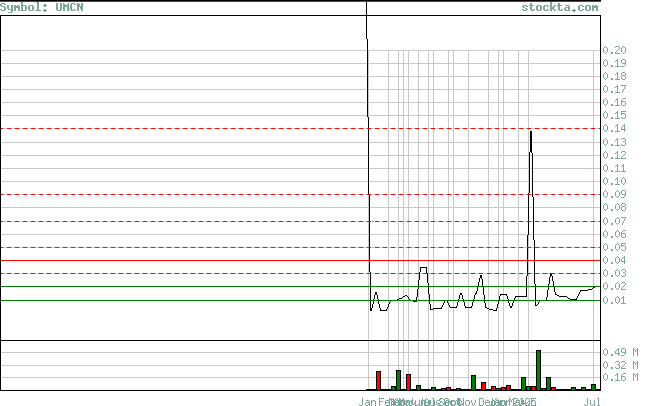Click the price spike peak near 0.14
This screenshot has height=406, width=655.
point(531,133)
